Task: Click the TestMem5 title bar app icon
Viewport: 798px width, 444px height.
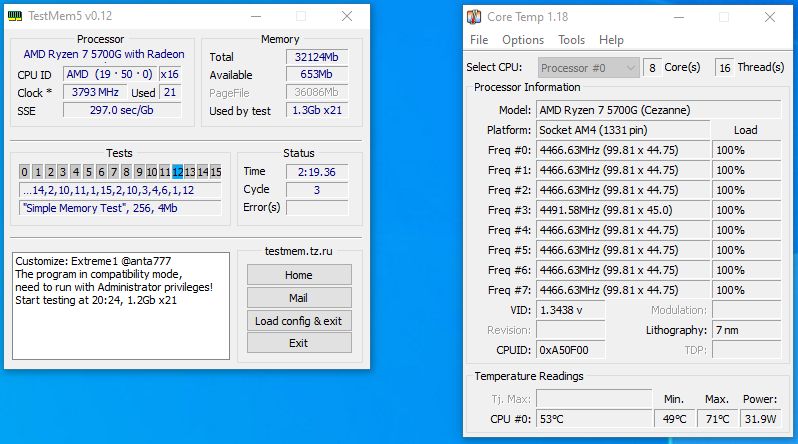Action: click(x=16, y=17)
